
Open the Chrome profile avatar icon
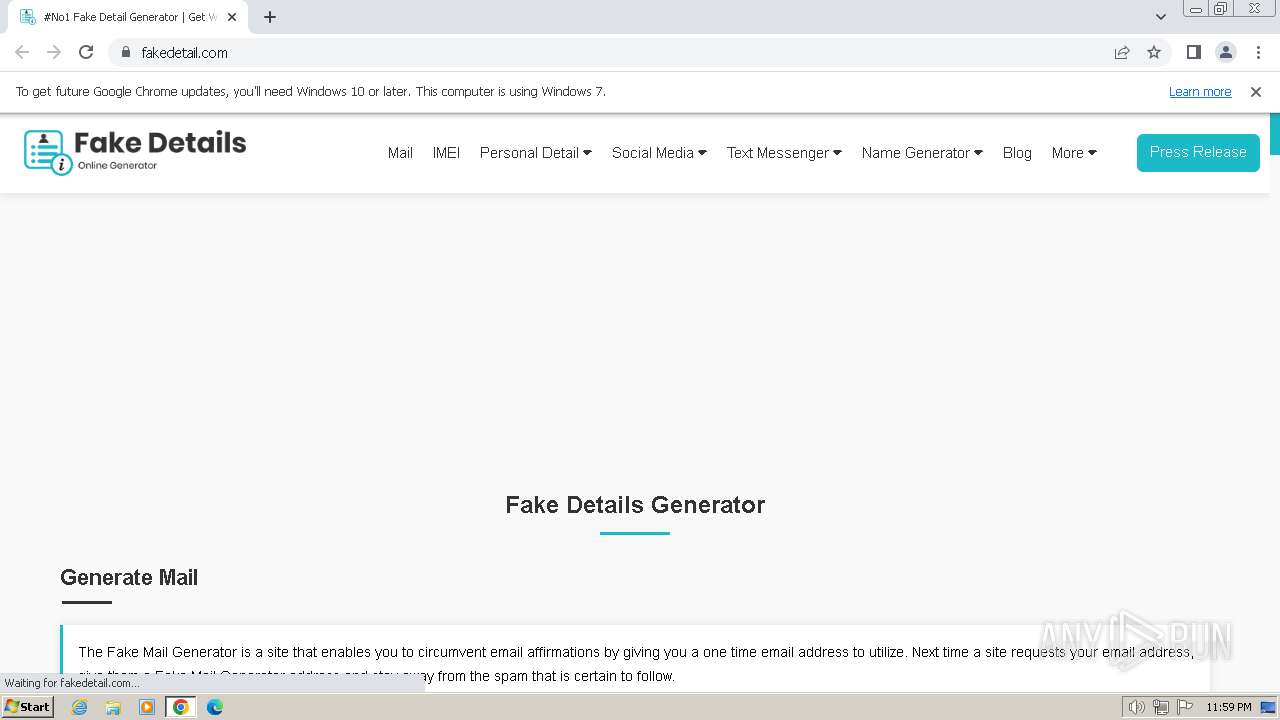1226,52
